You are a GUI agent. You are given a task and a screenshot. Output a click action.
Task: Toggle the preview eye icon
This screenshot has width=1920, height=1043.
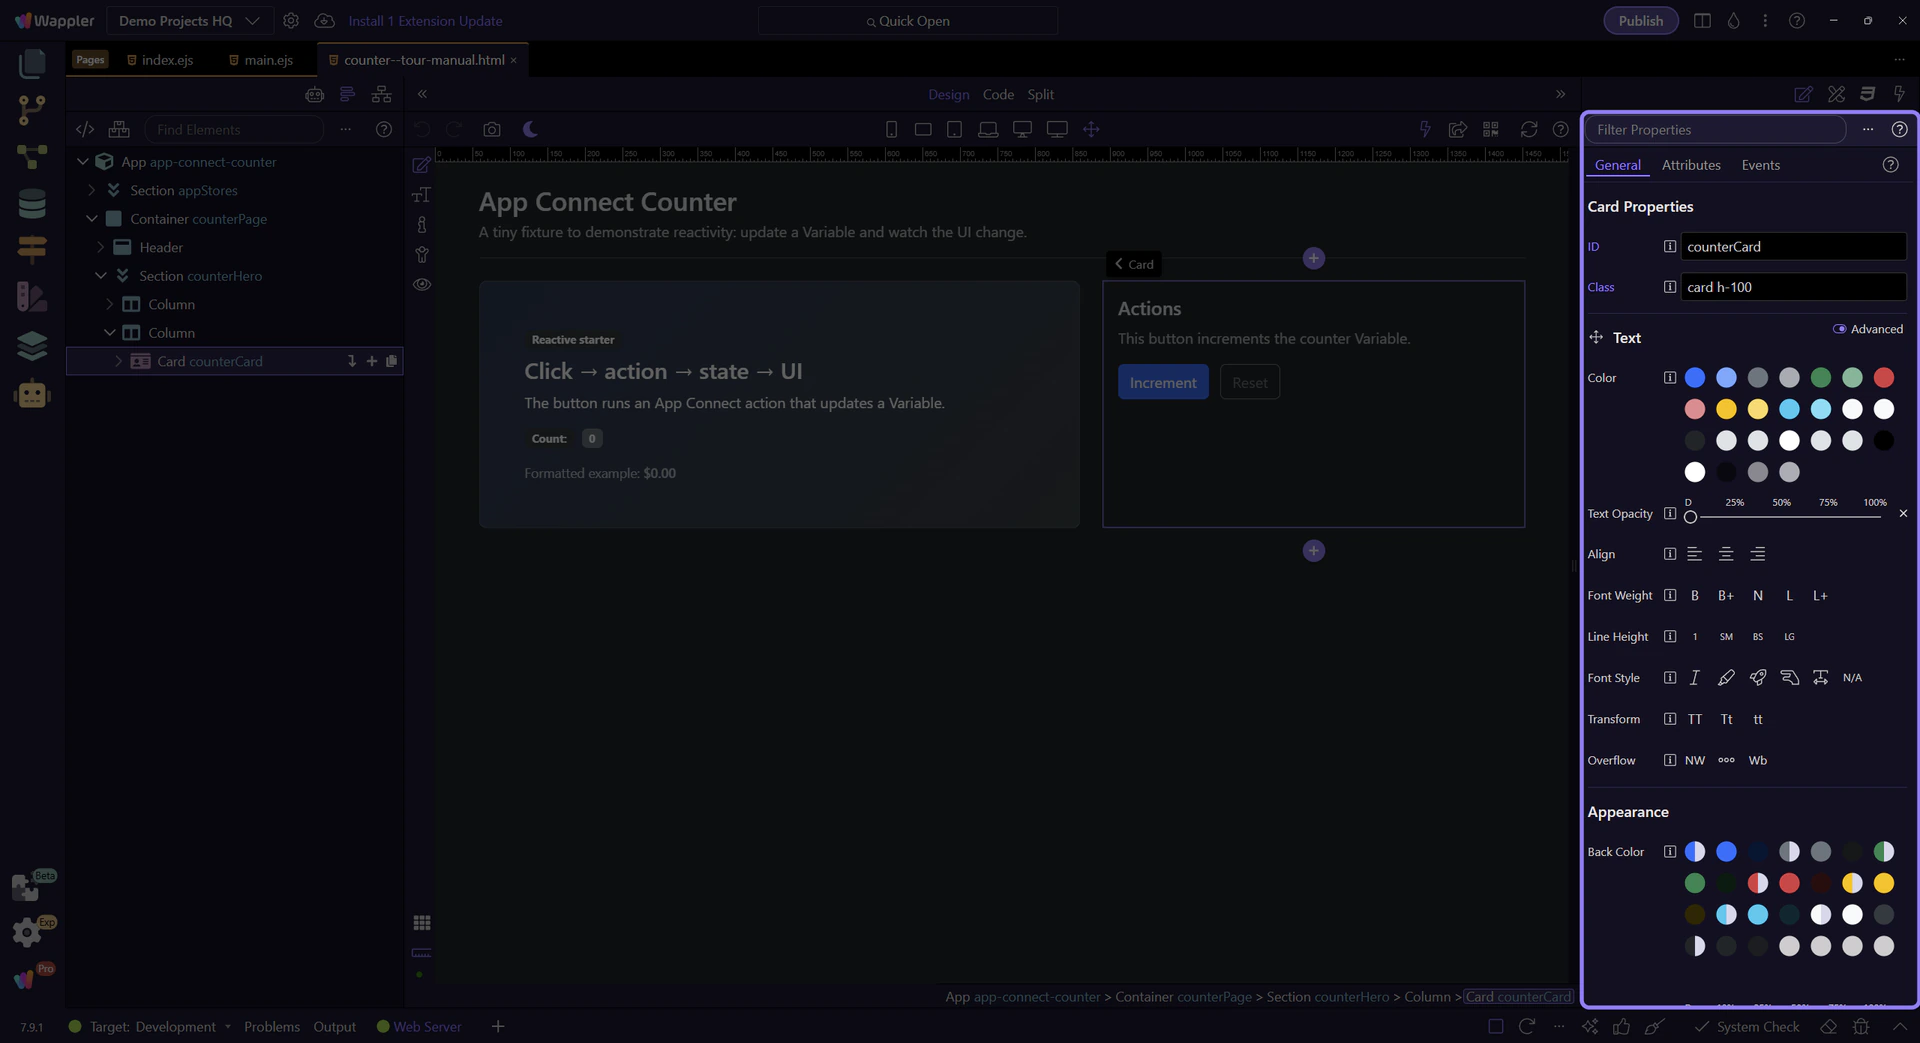click(422, 285)
